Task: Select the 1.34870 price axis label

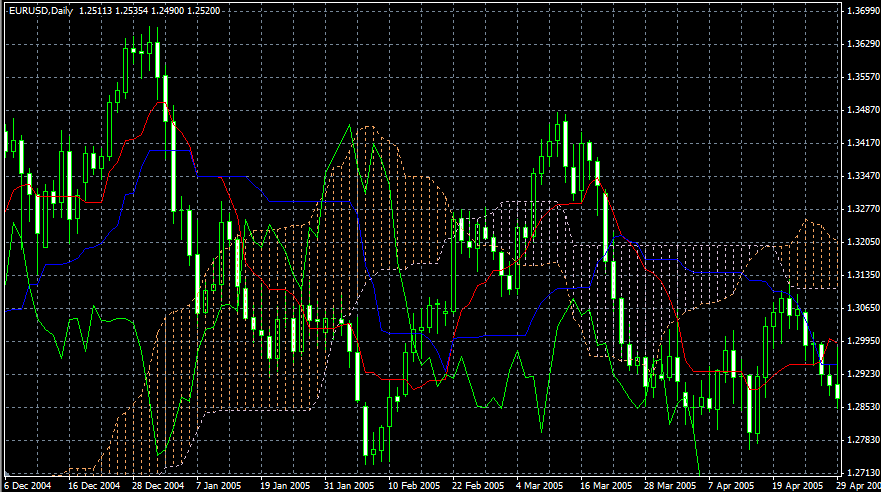Action: tap(863, 110)
